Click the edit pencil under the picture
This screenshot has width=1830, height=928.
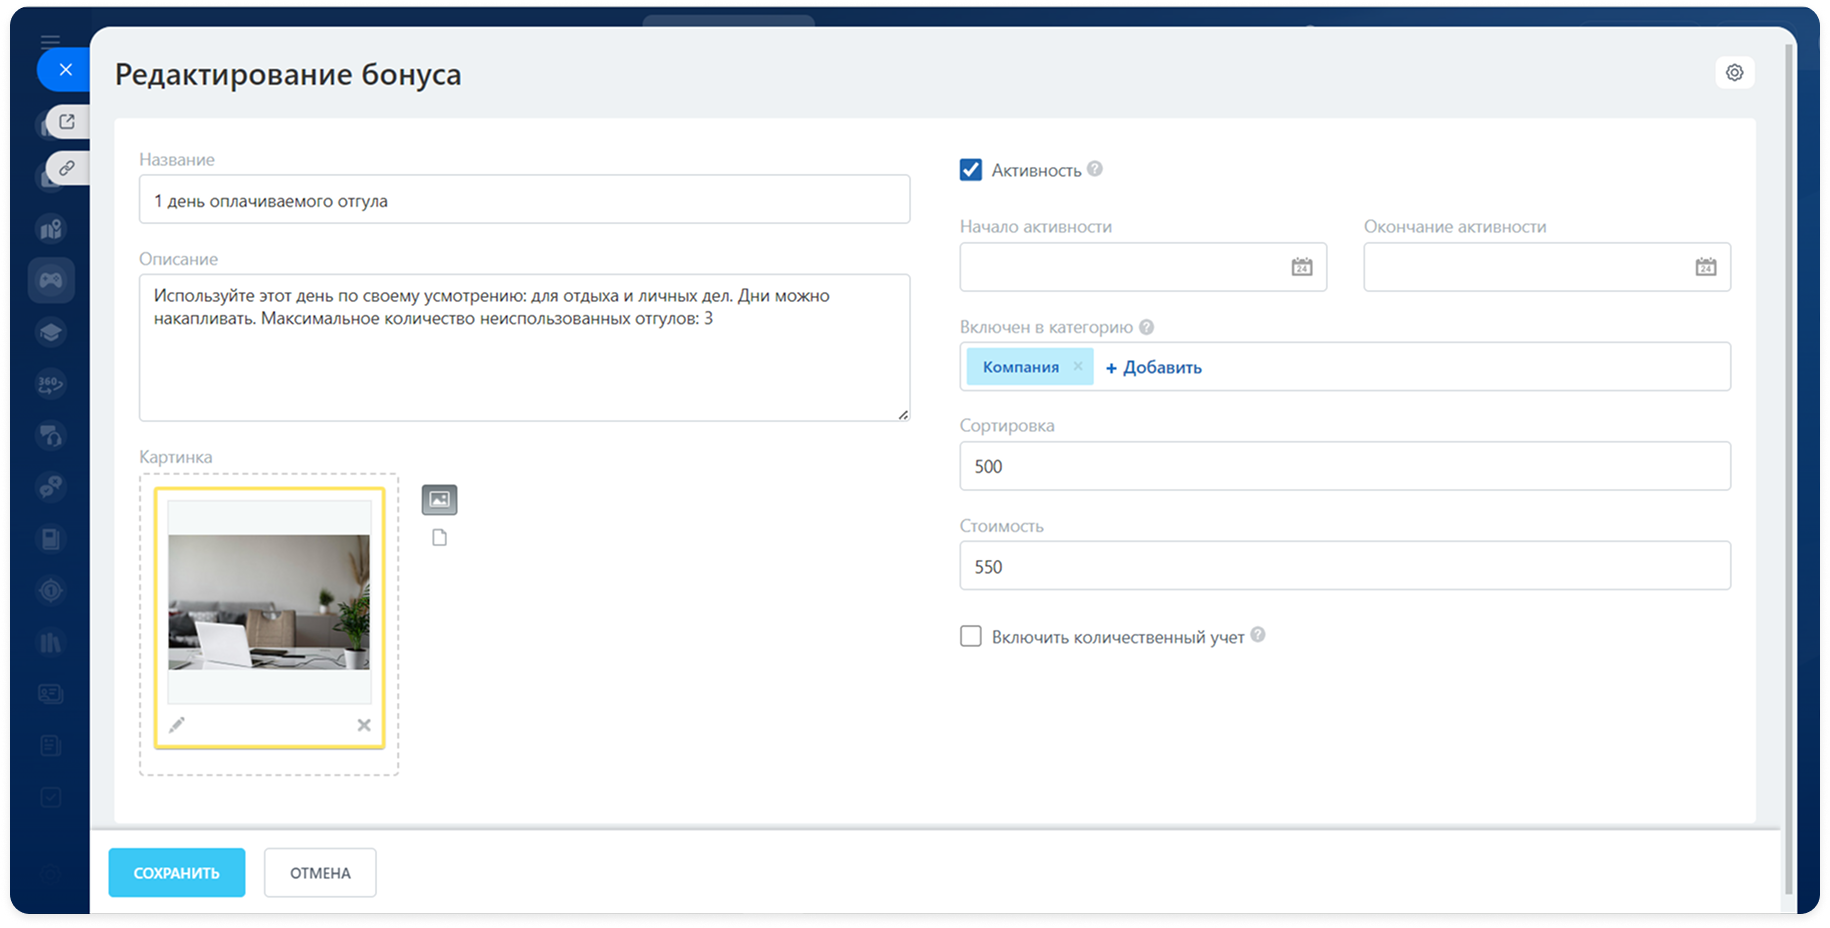[177, 725]
